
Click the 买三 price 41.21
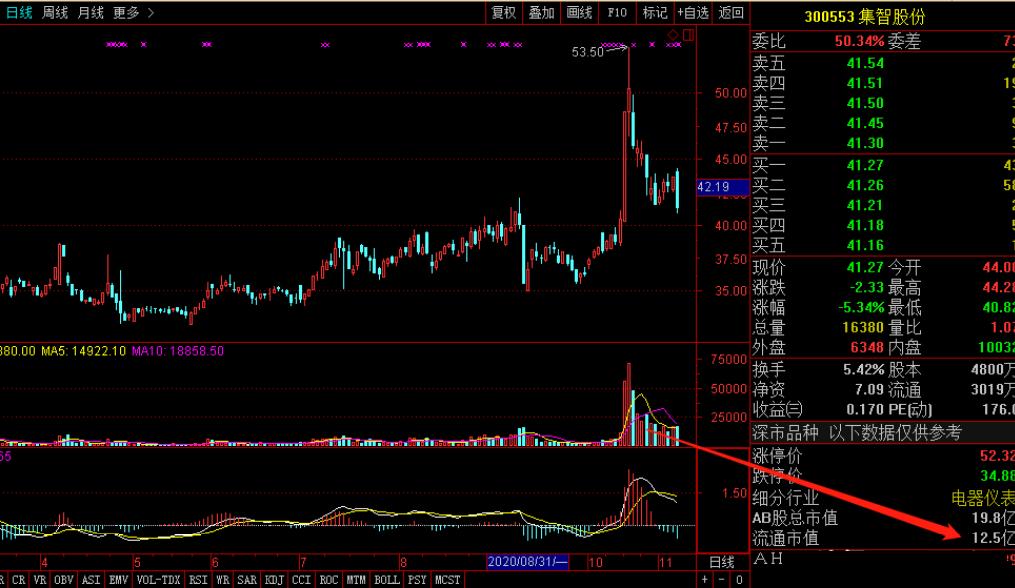pos(865,205)
